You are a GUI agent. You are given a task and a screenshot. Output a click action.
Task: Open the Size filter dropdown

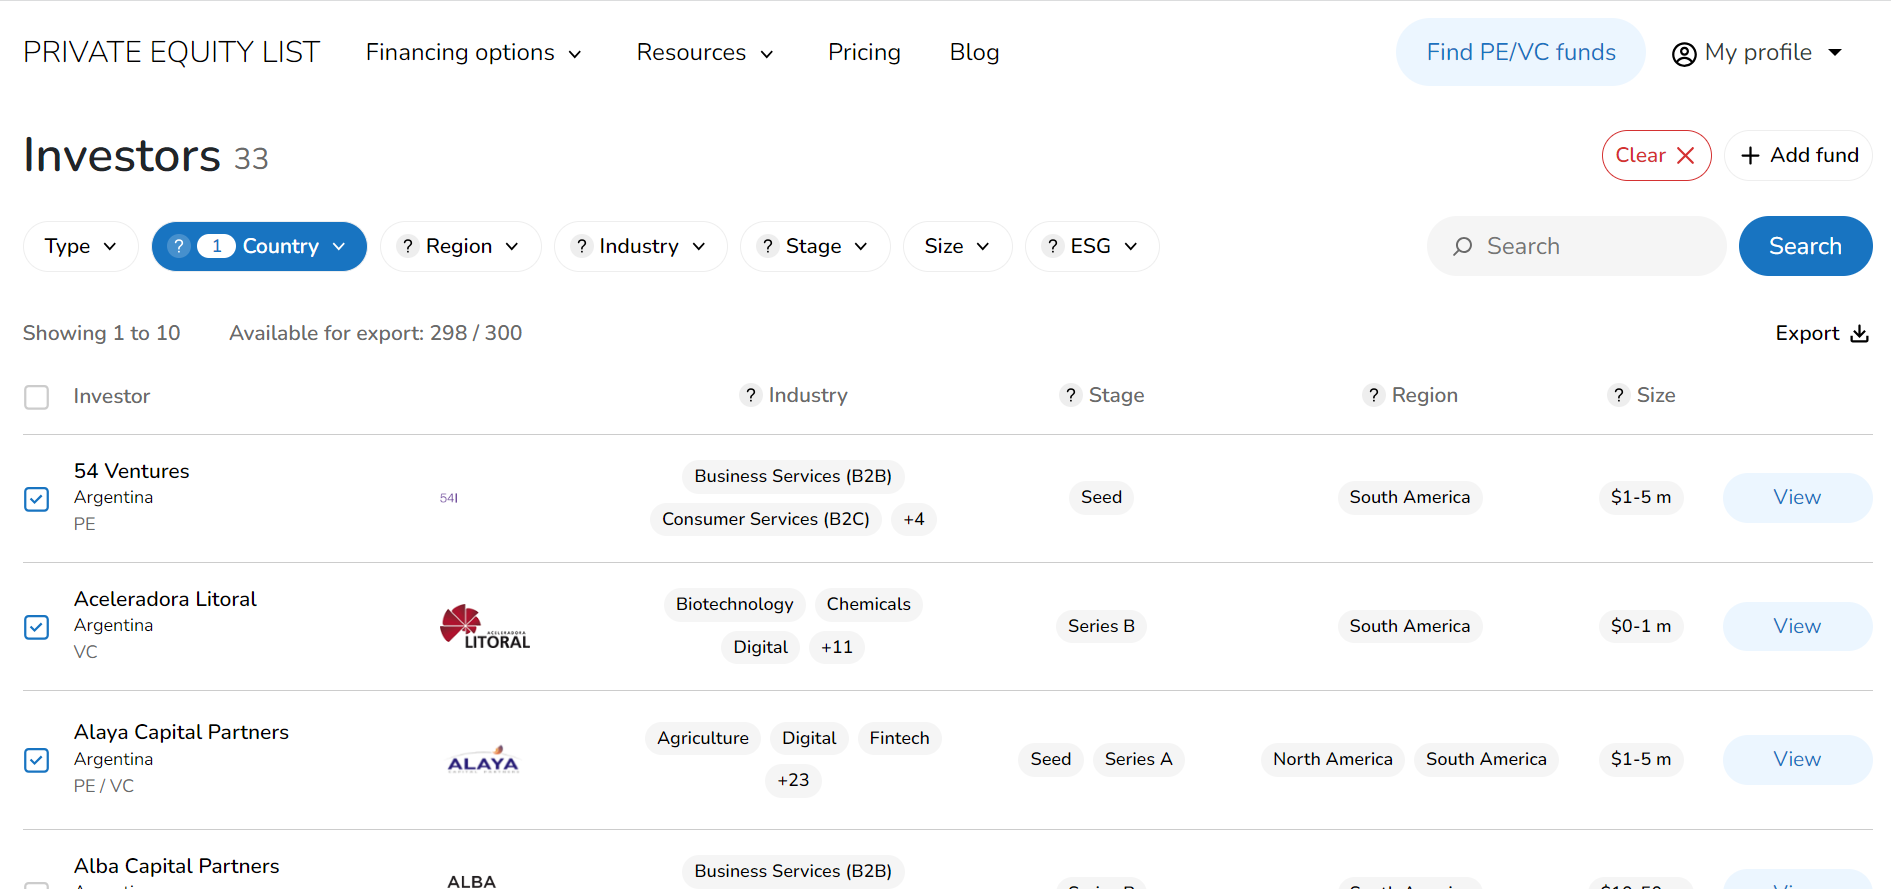(x=957, y=246)
